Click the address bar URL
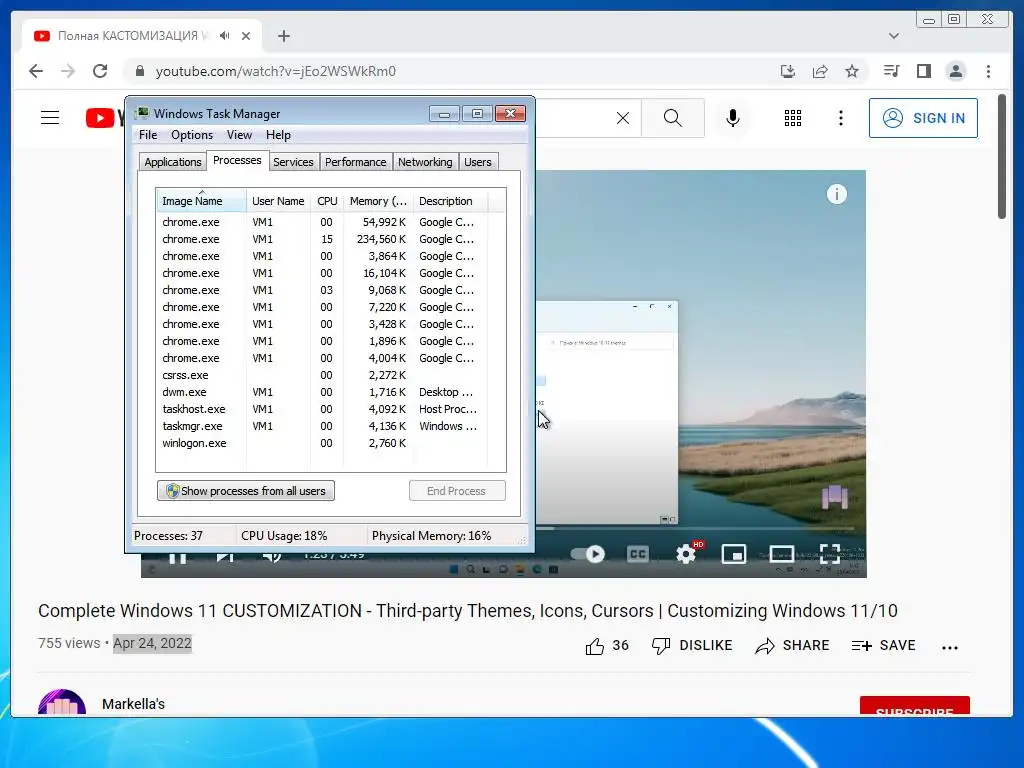This screenshot has height=768, width=1024. coord(276,71)
